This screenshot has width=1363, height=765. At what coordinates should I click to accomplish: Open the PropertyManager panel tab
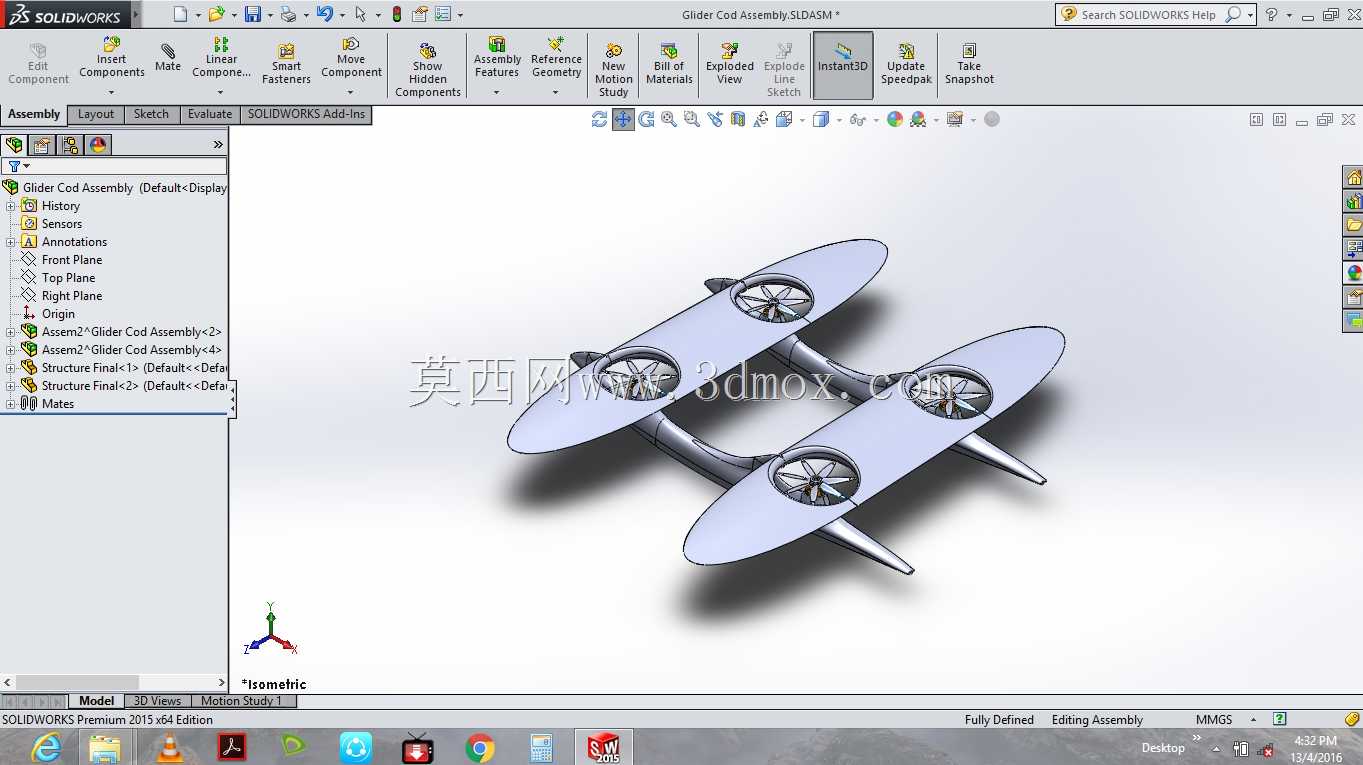tap(42, 145)
